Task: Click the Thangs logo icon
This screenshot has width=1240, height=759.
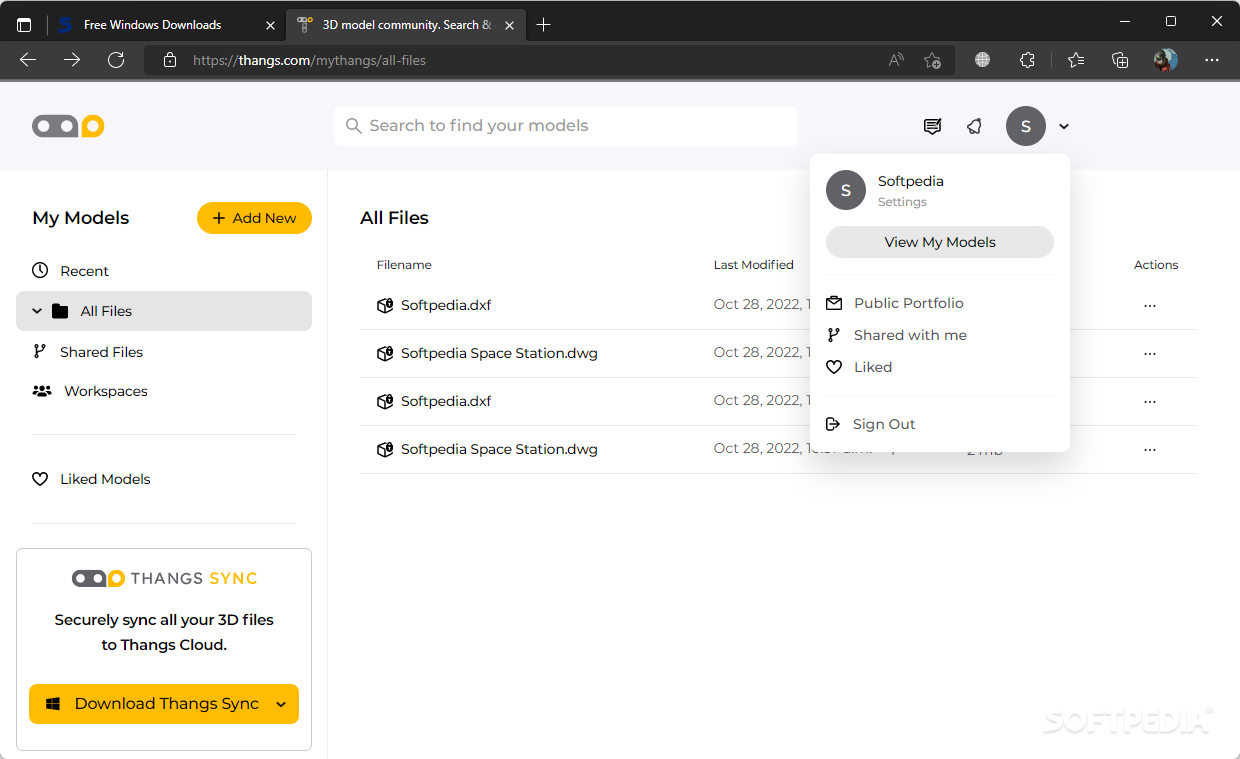Action: click(x=68, y=126)
